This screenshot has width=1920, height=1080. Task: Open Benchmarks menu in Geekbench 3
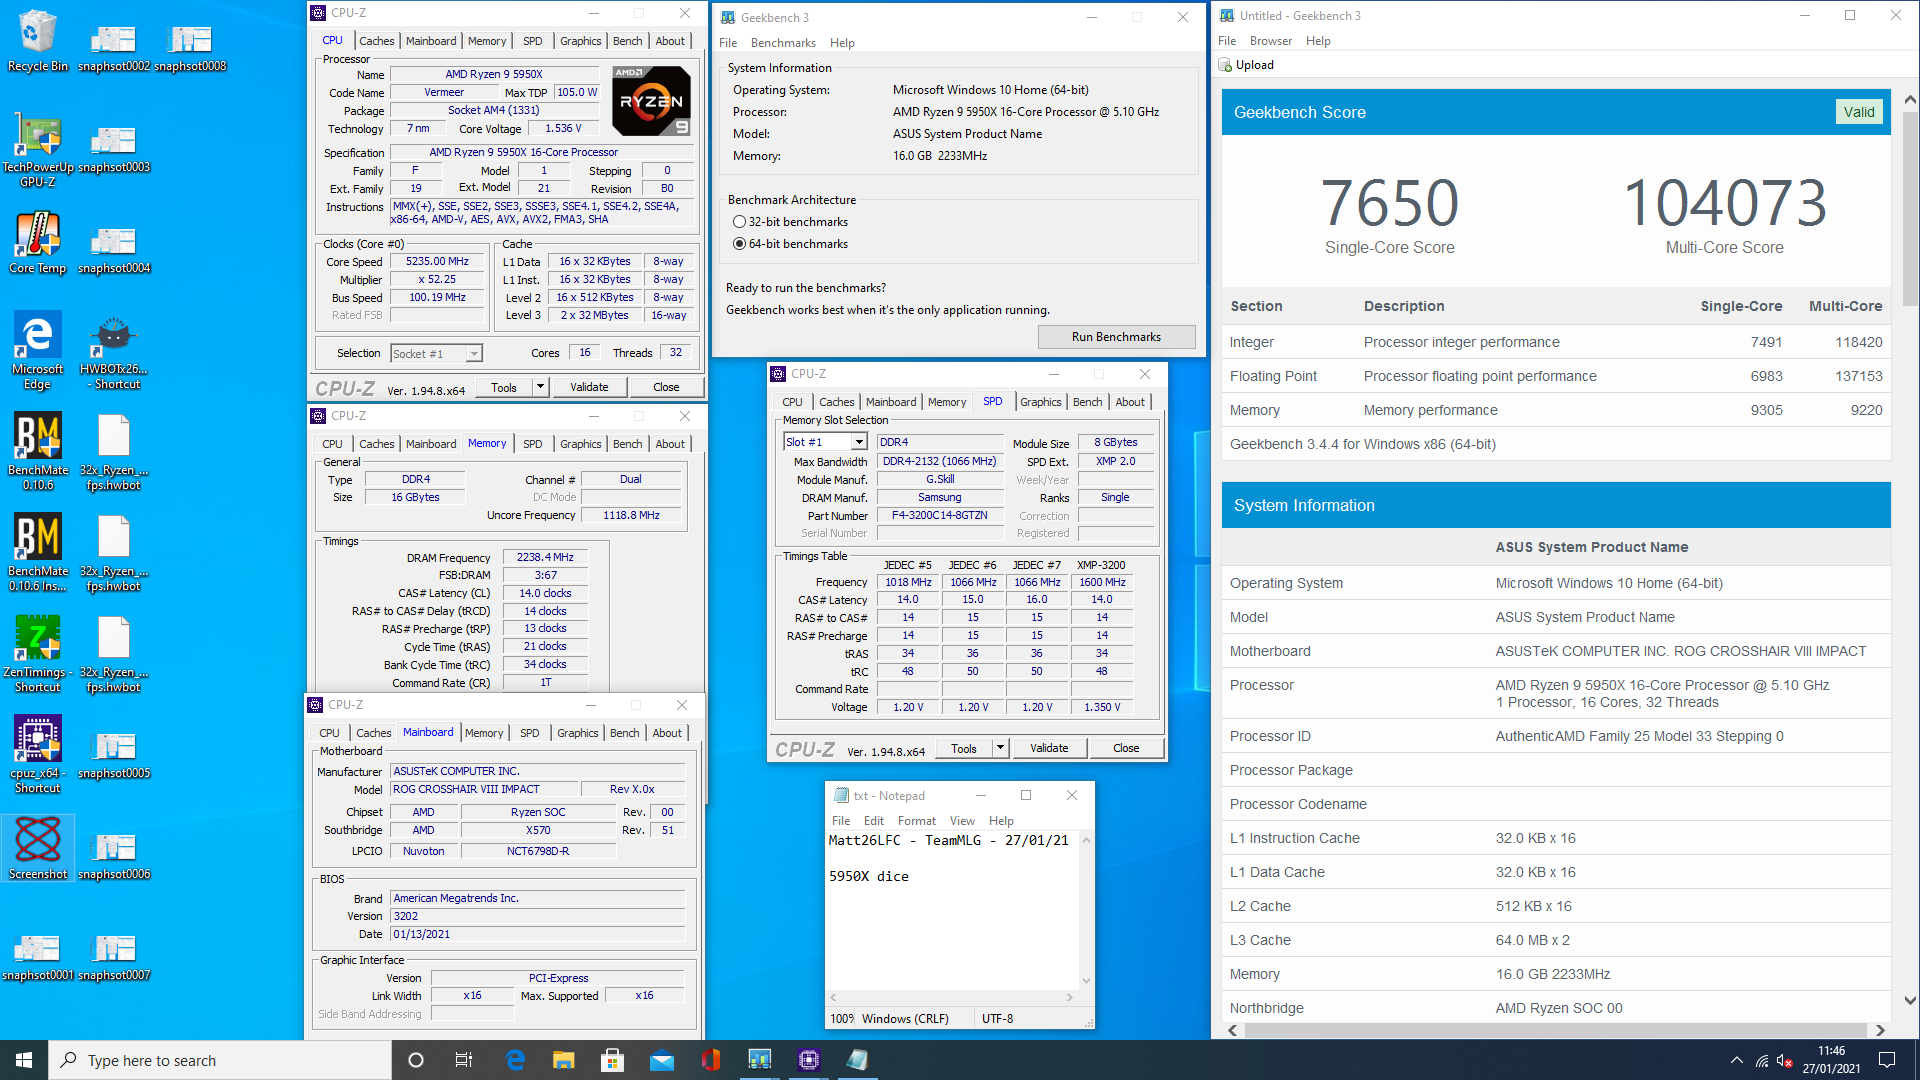pos(783,43)
